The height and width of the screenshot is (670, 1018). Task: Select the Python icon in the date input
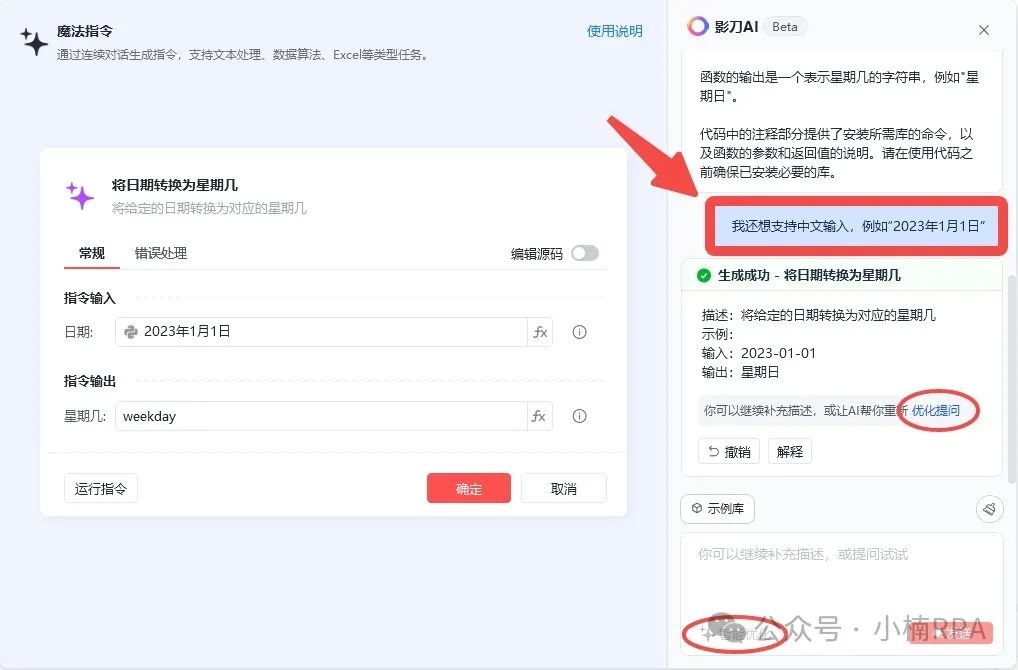point(130,331)
